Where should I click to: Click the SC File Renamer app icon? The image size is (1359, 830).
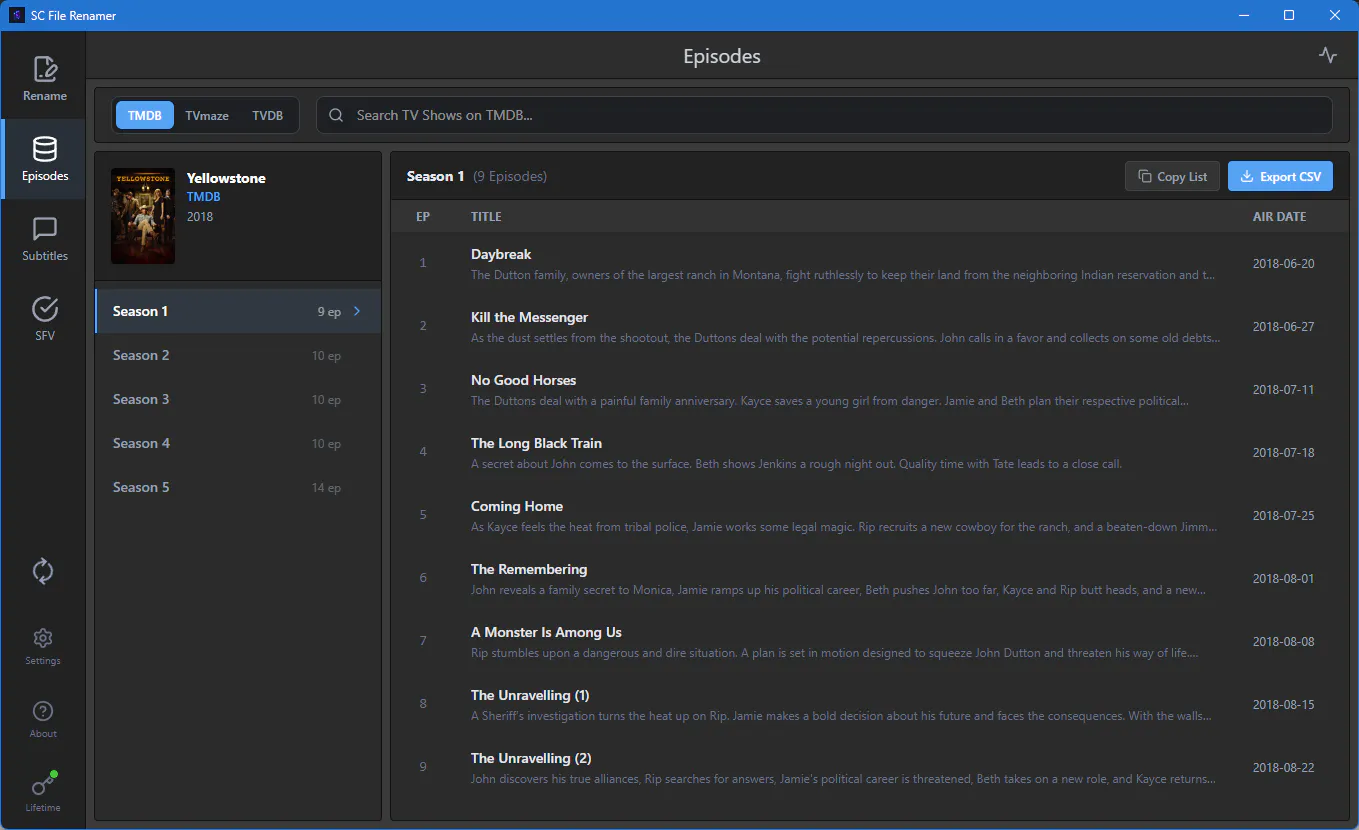[x=17, y=15]
